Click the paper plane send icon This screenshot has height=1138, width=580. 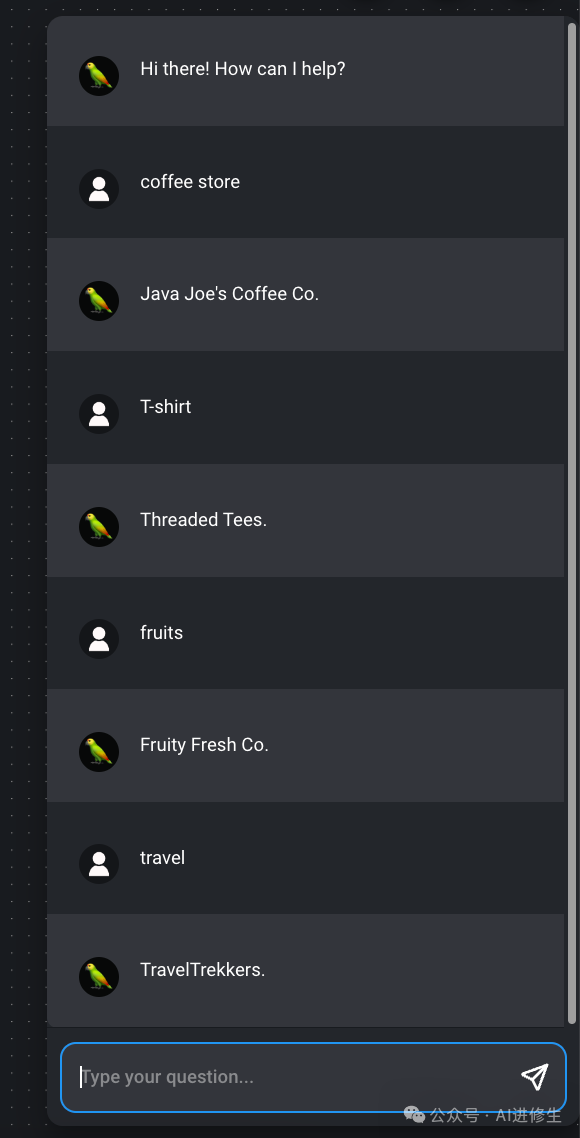(x=534, y=1077)
